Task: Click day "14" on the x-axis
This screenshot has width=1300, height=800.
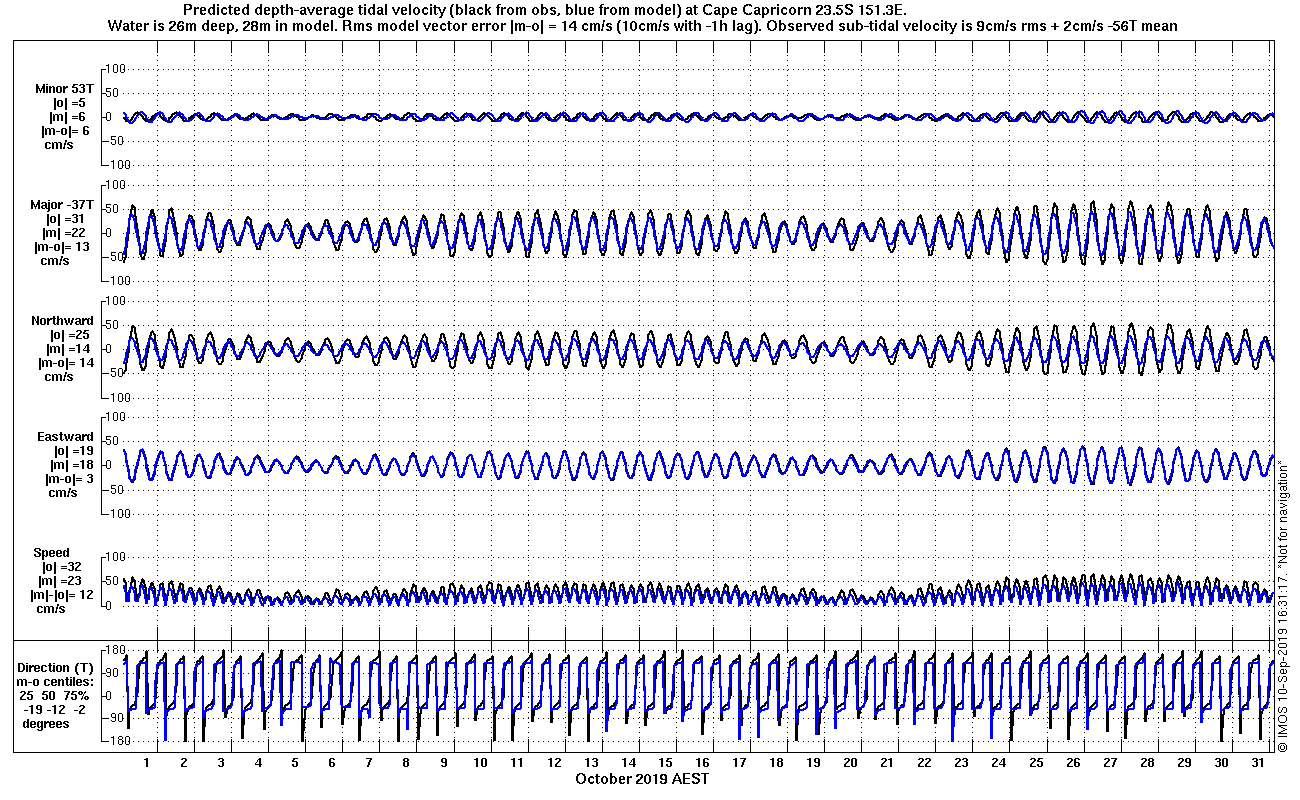Action: point(628,762)
